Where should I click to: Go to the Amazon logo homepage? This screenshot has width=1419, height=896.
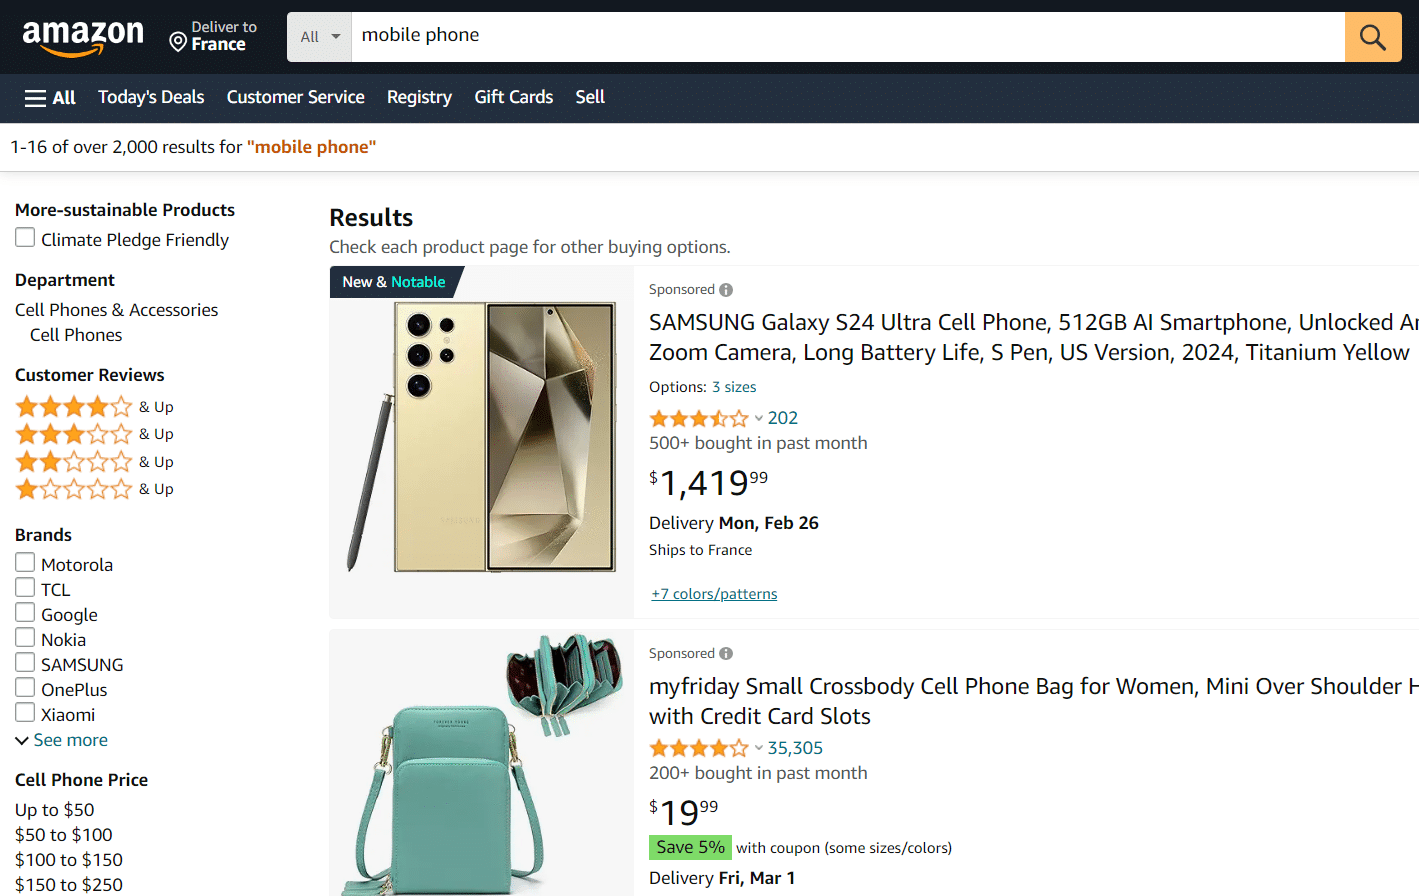[x=83, y=37]
